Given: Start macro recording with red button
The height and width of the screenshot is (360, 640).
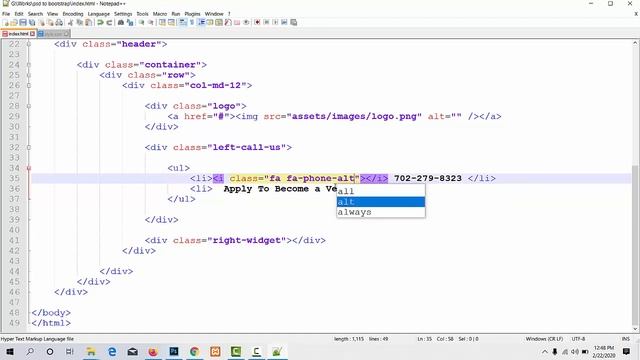Looking at the screenshot, I should click(x=257, y=22).
